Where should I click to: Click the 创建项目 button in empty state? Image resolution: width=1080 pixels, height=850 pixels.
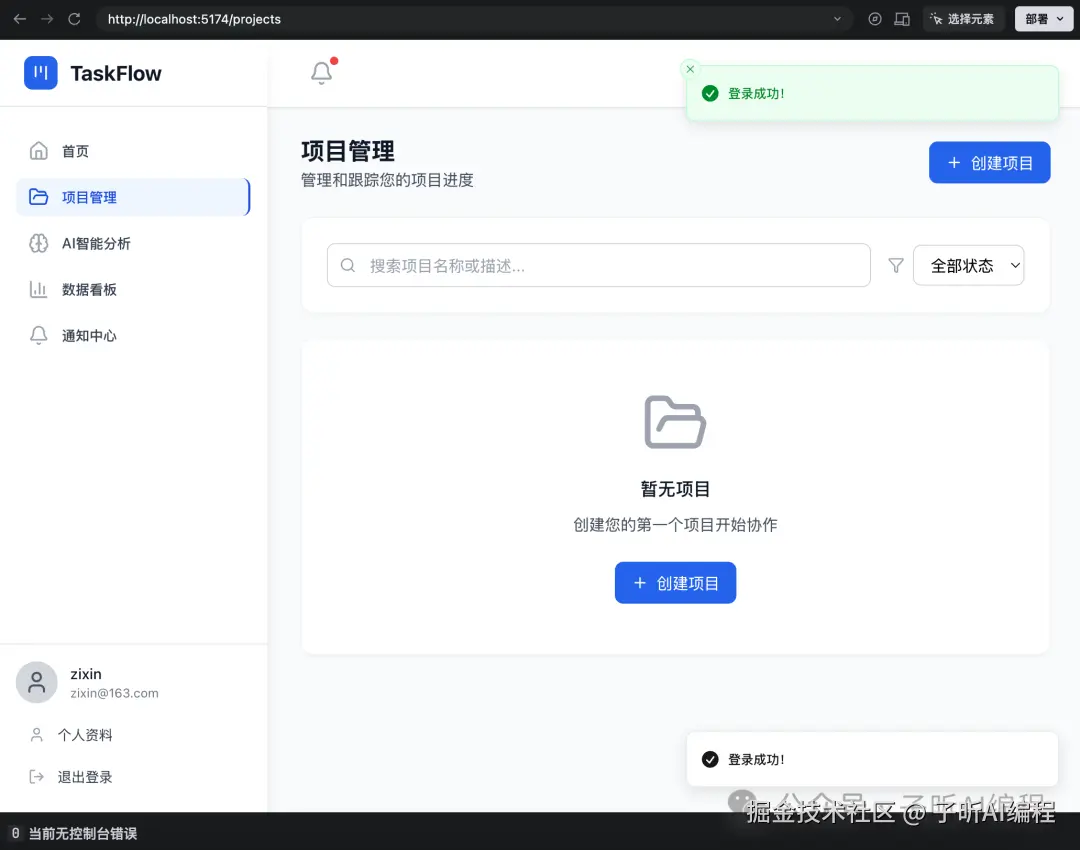(675, 582)
